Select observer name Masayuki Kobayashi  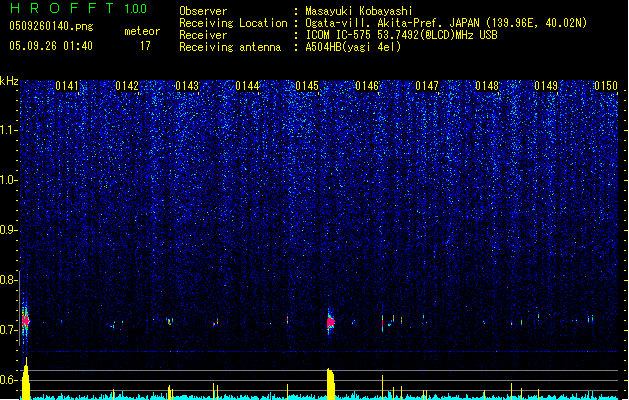click(359, 11)
